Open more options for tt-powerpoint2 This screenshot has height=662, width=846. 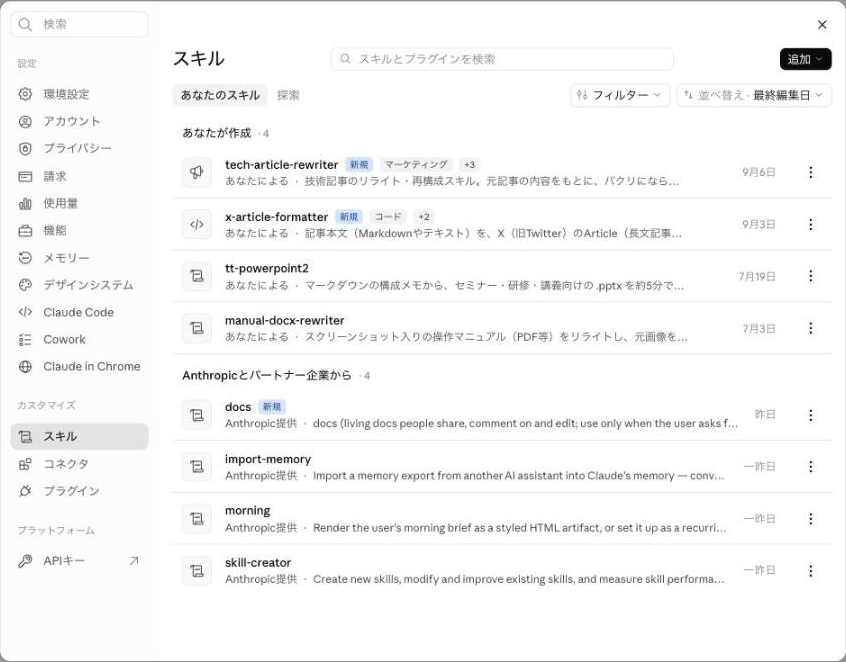(810, 276)
